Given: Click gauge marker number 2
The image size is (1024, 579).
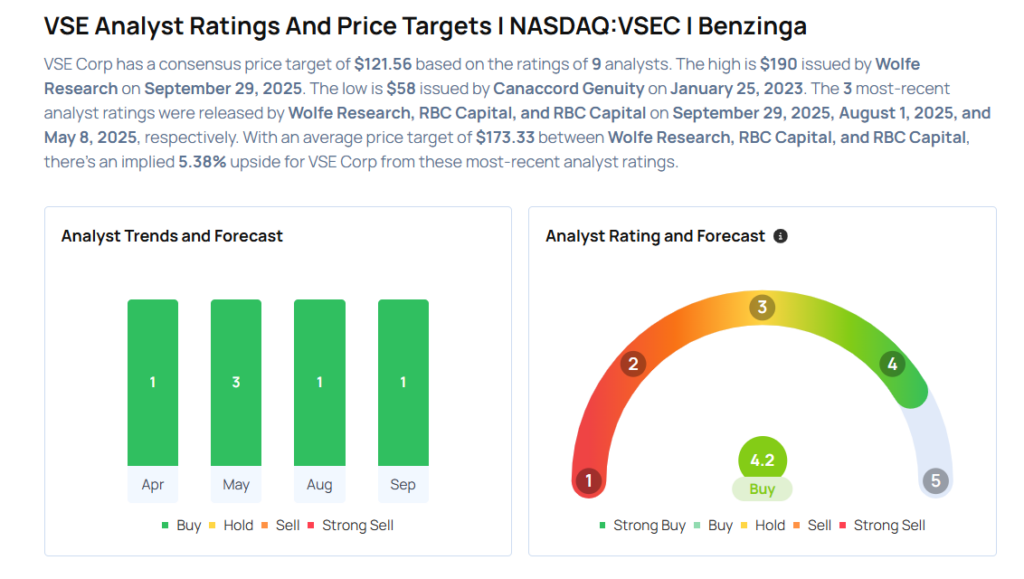Looking at the screenshot, I should tap(631, 364).
